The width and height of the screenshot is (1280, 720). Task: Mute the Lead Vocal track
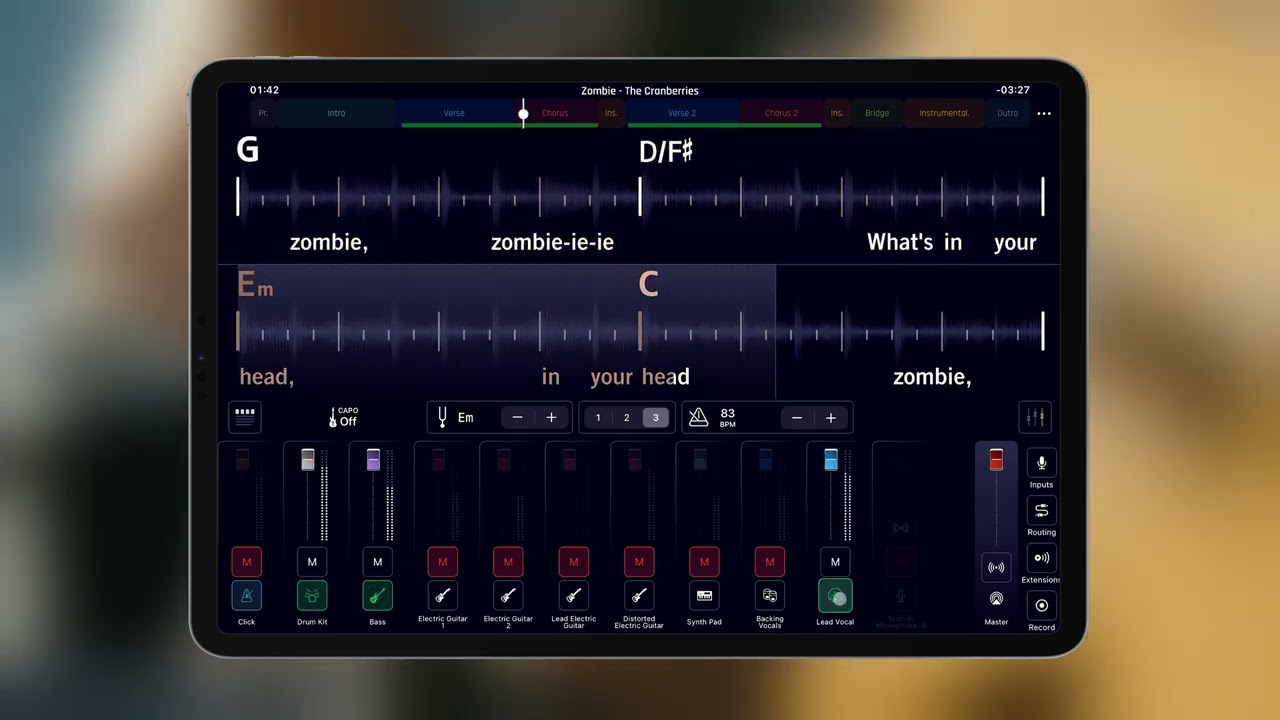(835, 562)
